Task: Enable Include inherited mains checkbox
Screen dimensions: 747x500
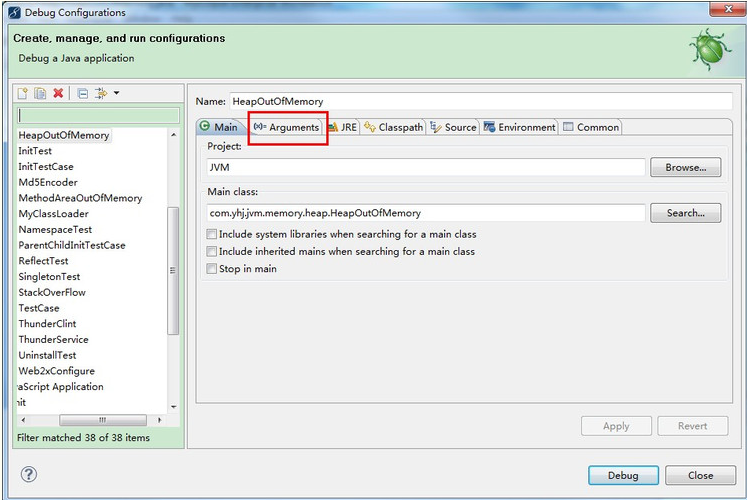Action: tap(212, 251)
